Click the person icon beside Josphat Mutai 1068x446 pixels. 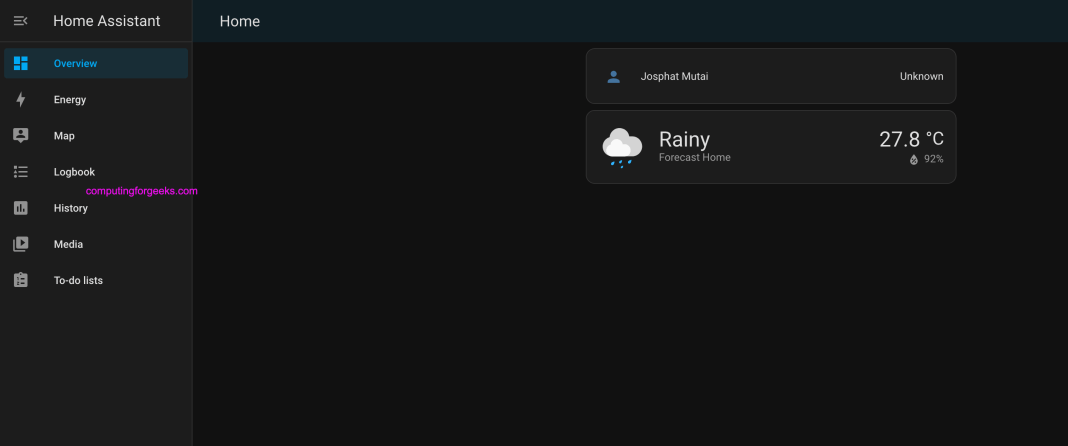point(614,76)
